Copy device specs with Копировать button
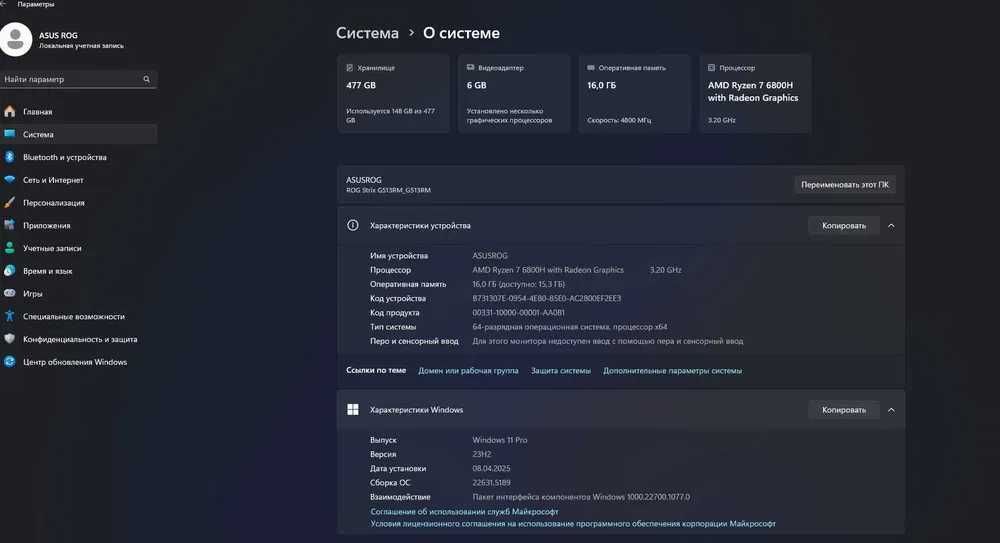This screenshot has height=543, width=1000. tap(844, 225)
